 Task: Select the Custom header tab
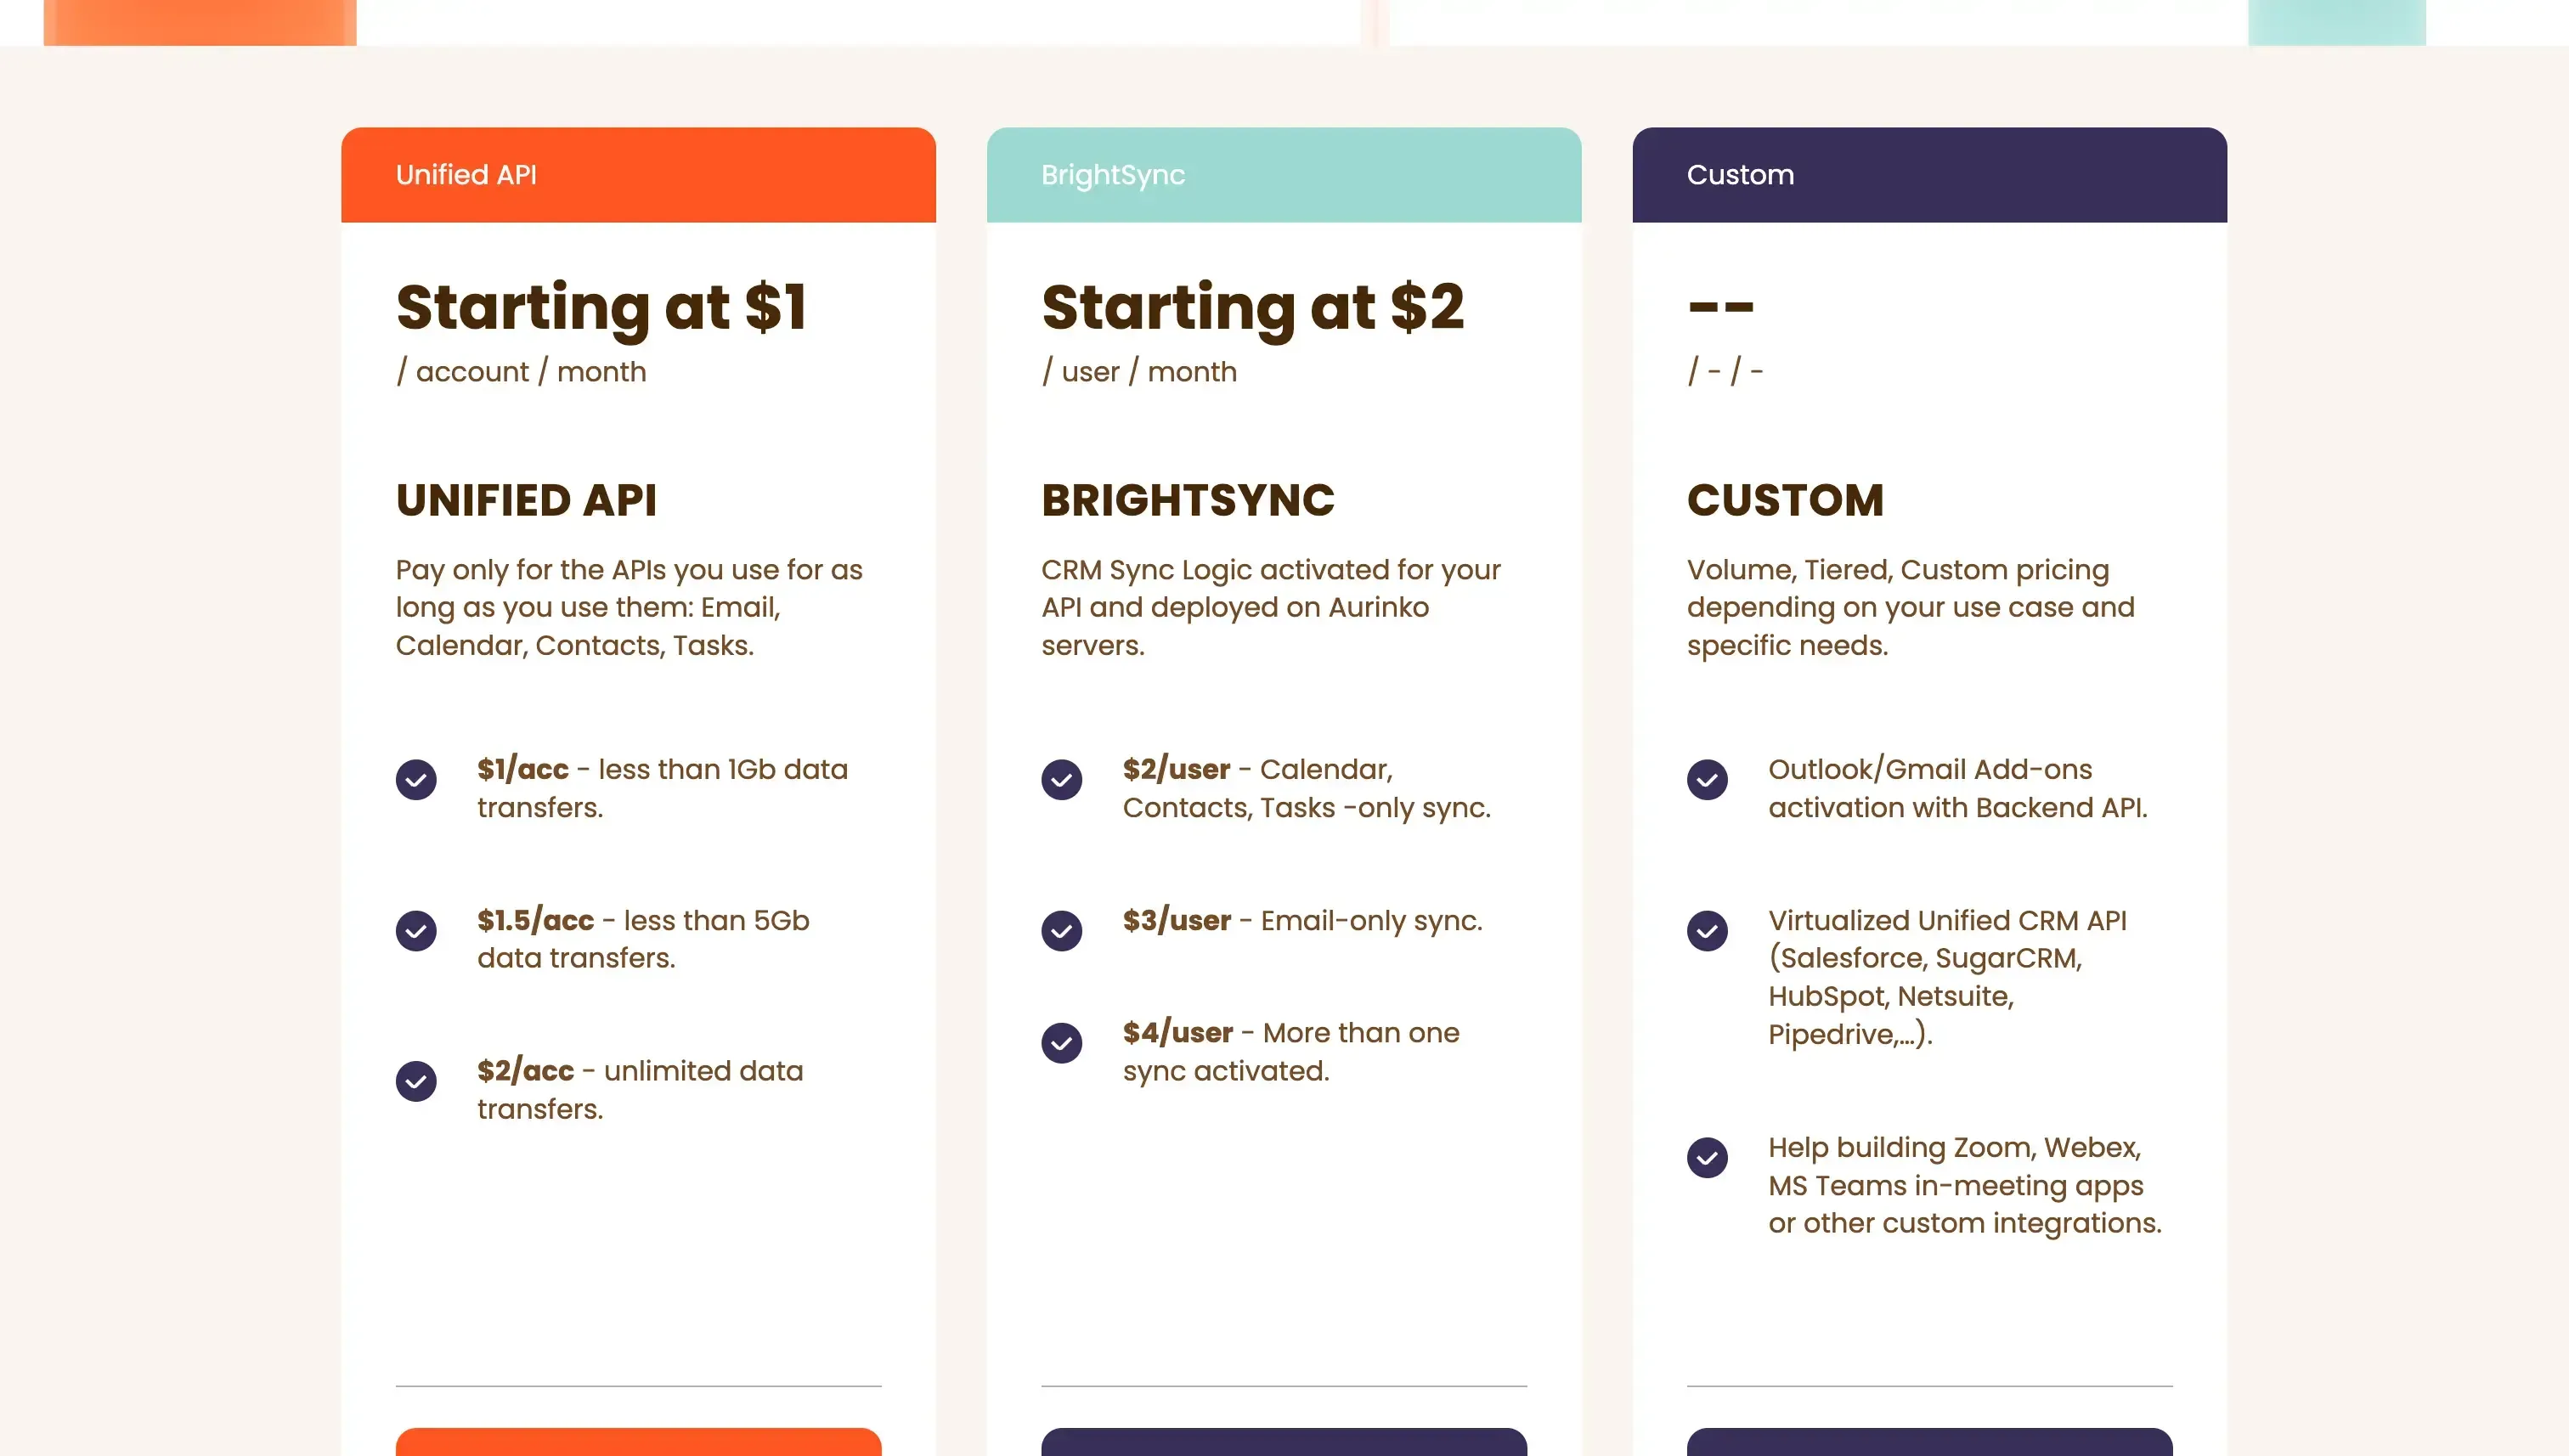[1740, 174]
